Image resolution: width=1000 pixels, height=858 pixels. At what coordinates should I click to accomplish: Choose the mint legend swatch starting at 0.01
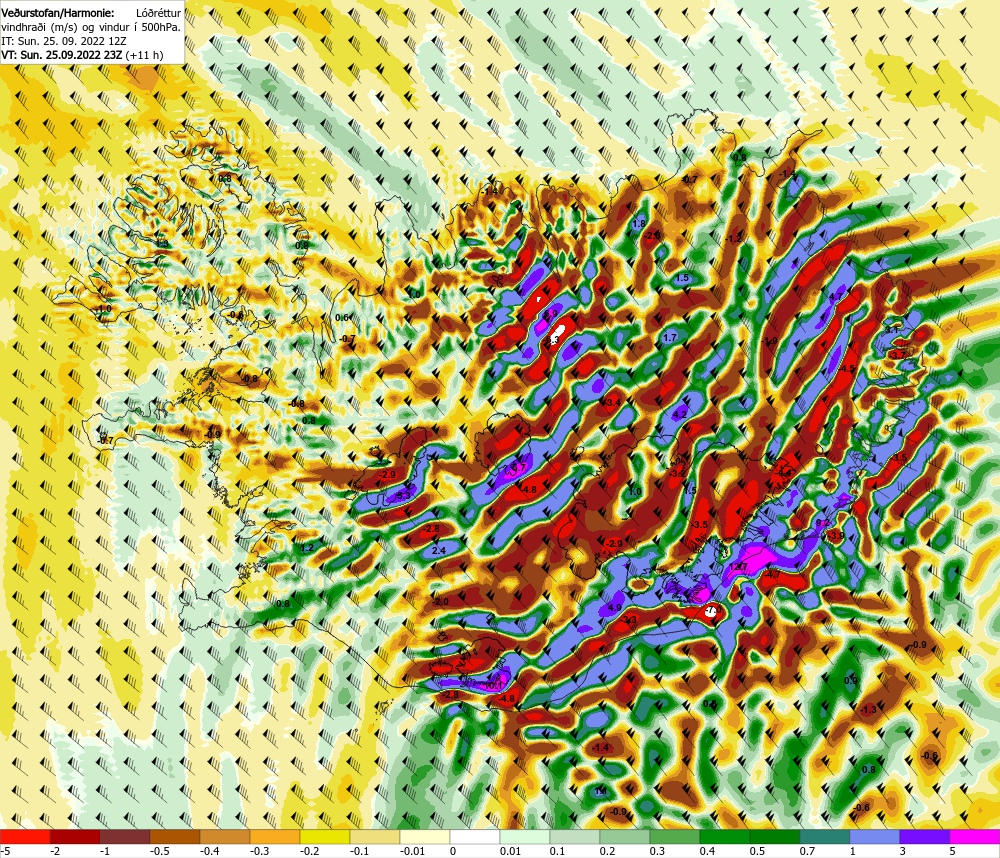click(x=525, y=836)
